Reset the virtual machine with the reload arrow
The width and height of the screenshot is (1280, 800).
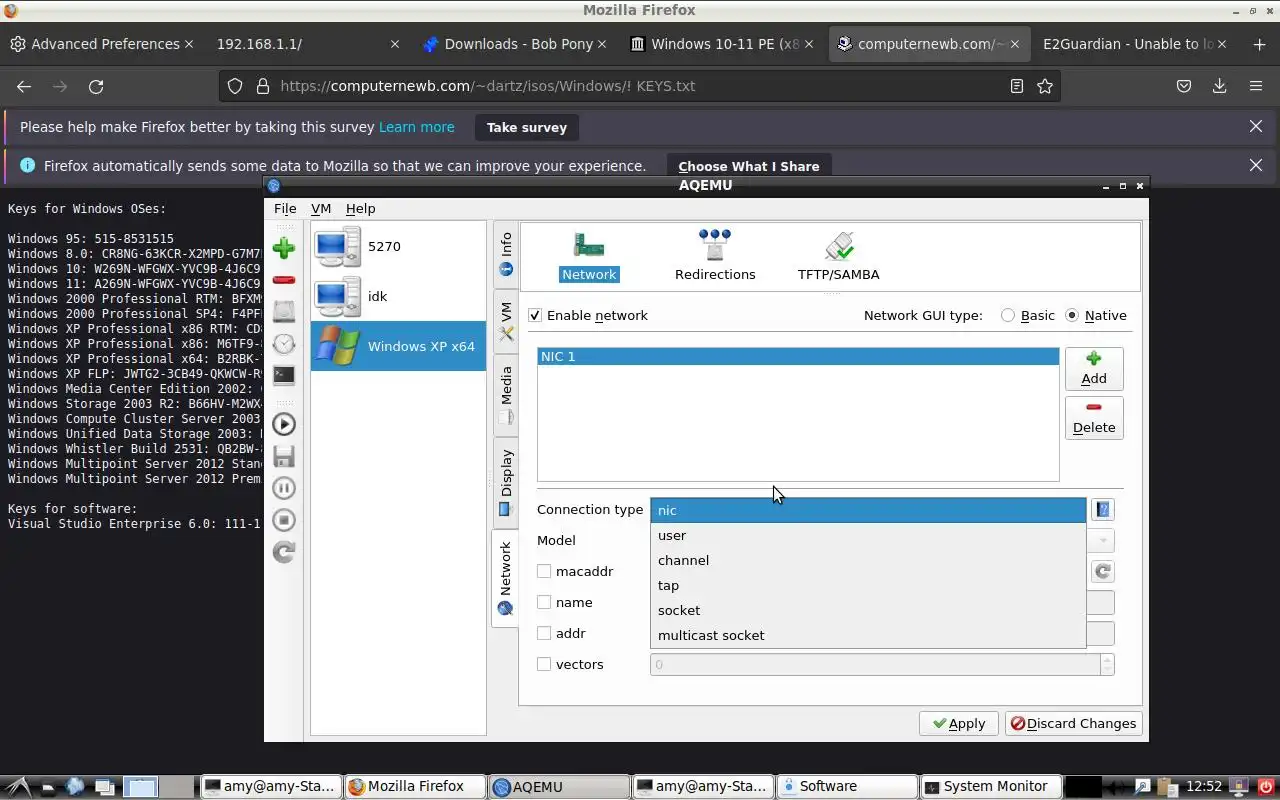click(x=284, y=552)
